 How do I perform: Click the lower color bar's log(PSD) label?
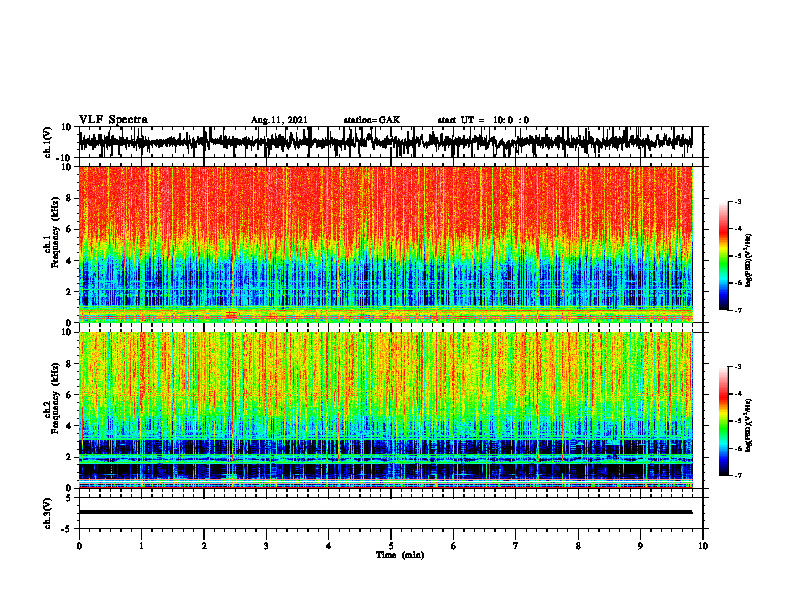click(x=749, y=424)
